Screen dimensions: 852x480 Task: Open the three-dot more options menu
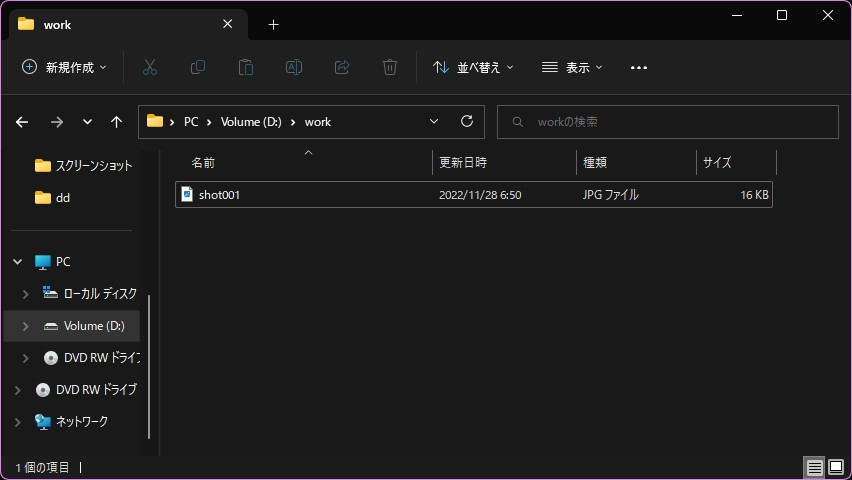tap(638, 67)
